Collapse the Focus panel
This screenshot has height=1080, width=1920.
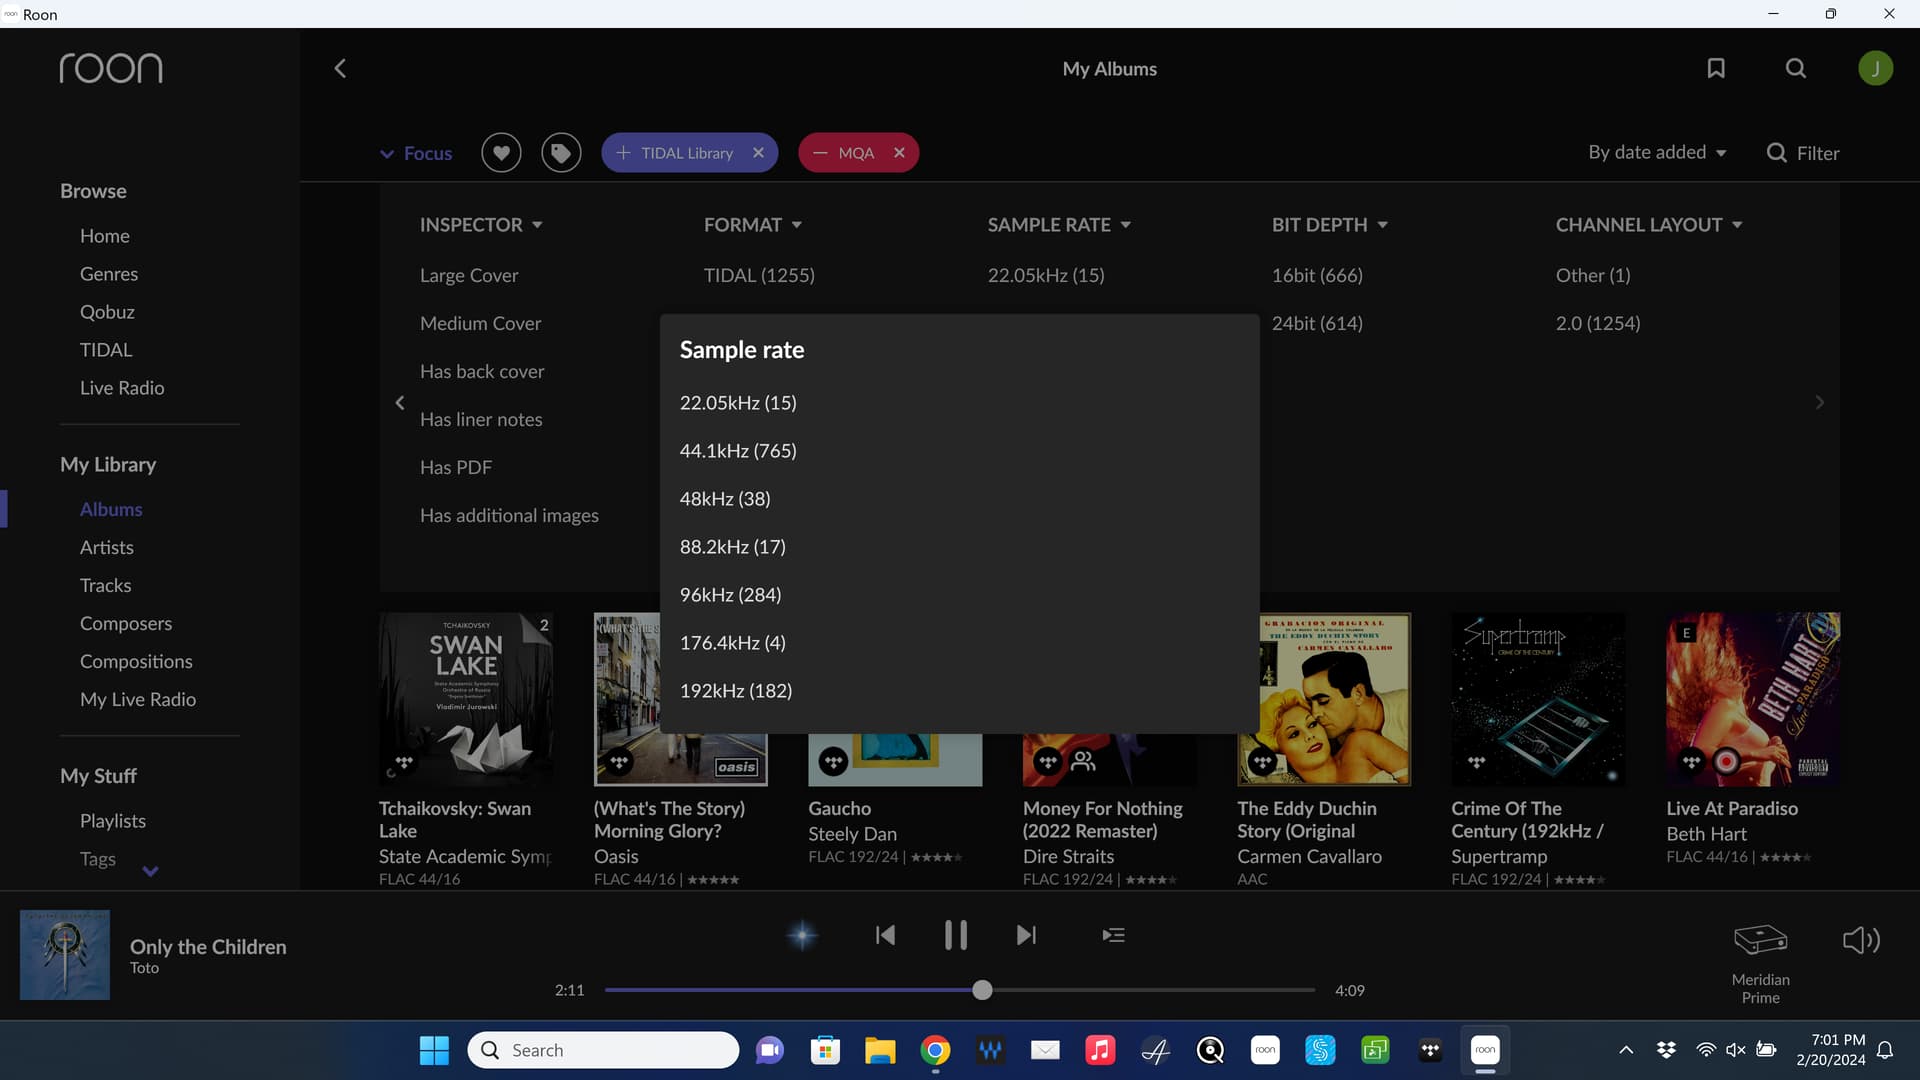416,153
